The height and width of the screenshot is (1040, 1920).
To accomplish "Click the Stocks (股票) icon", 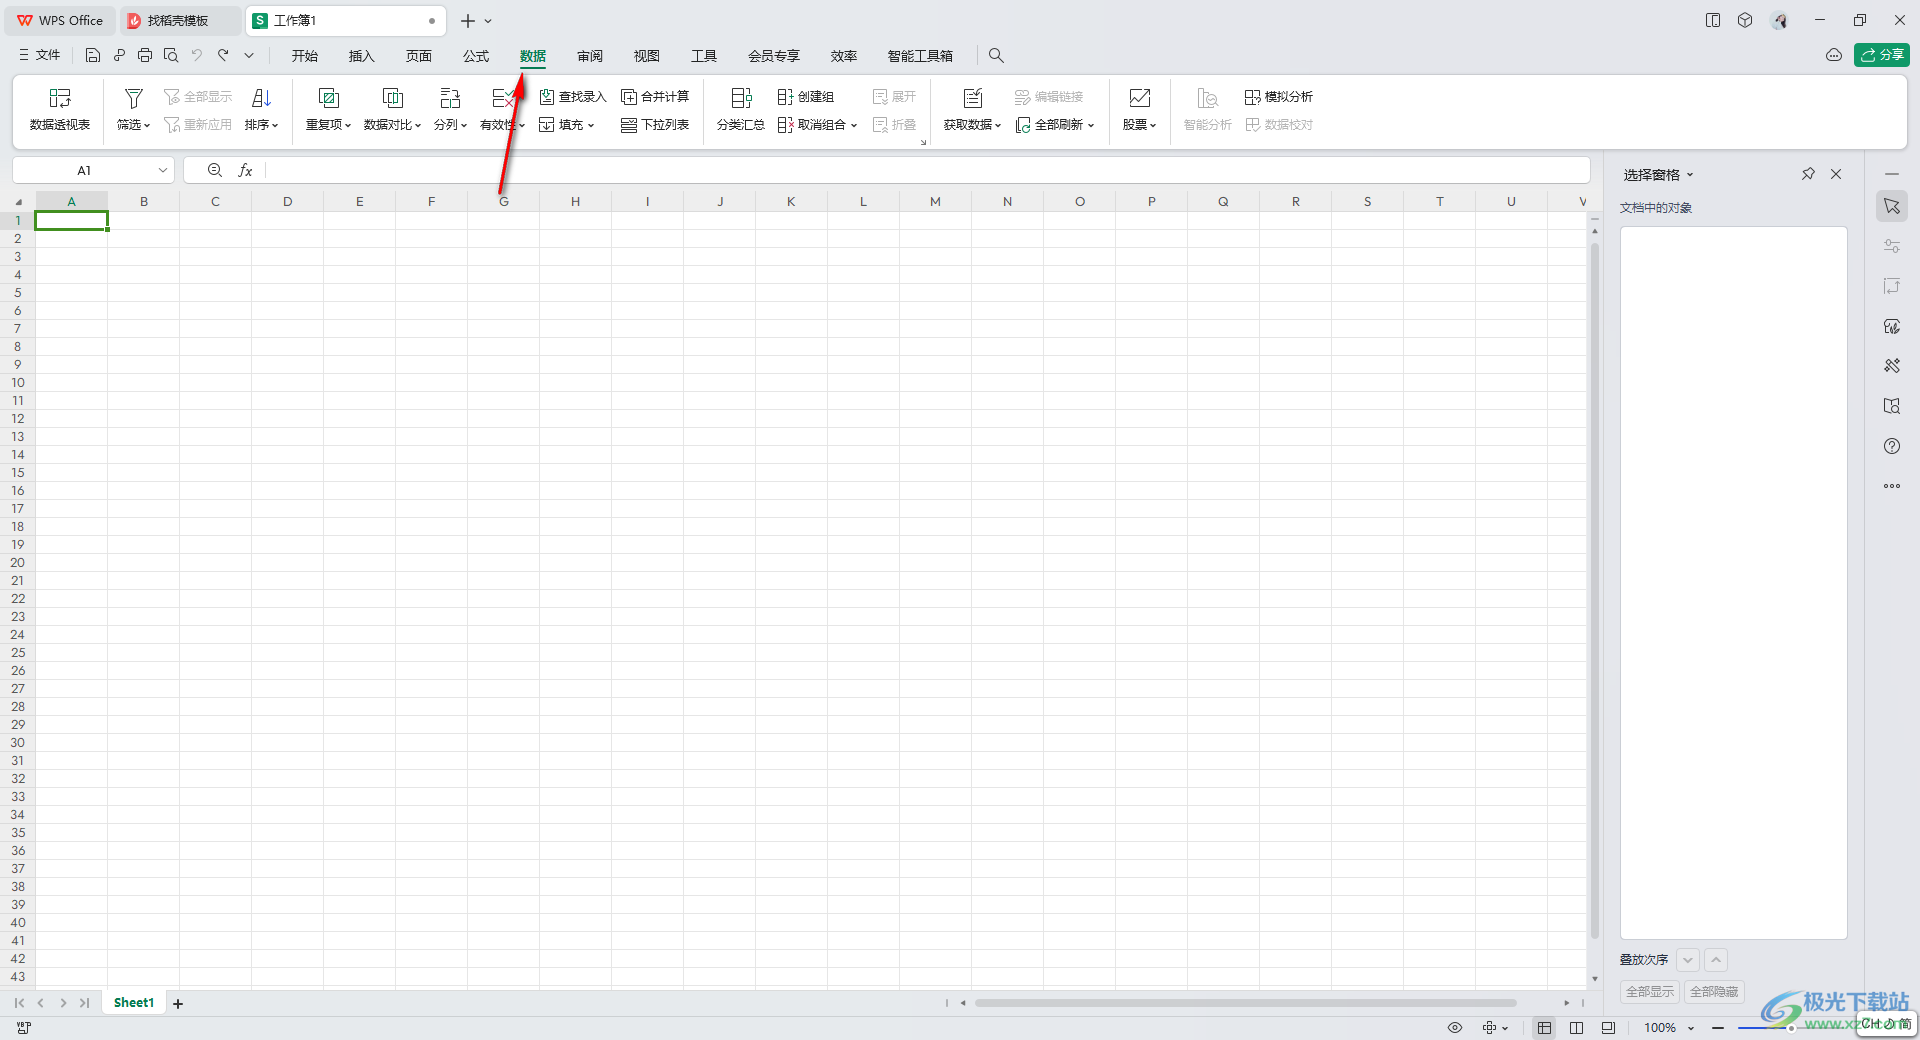I will point(1139,98).
